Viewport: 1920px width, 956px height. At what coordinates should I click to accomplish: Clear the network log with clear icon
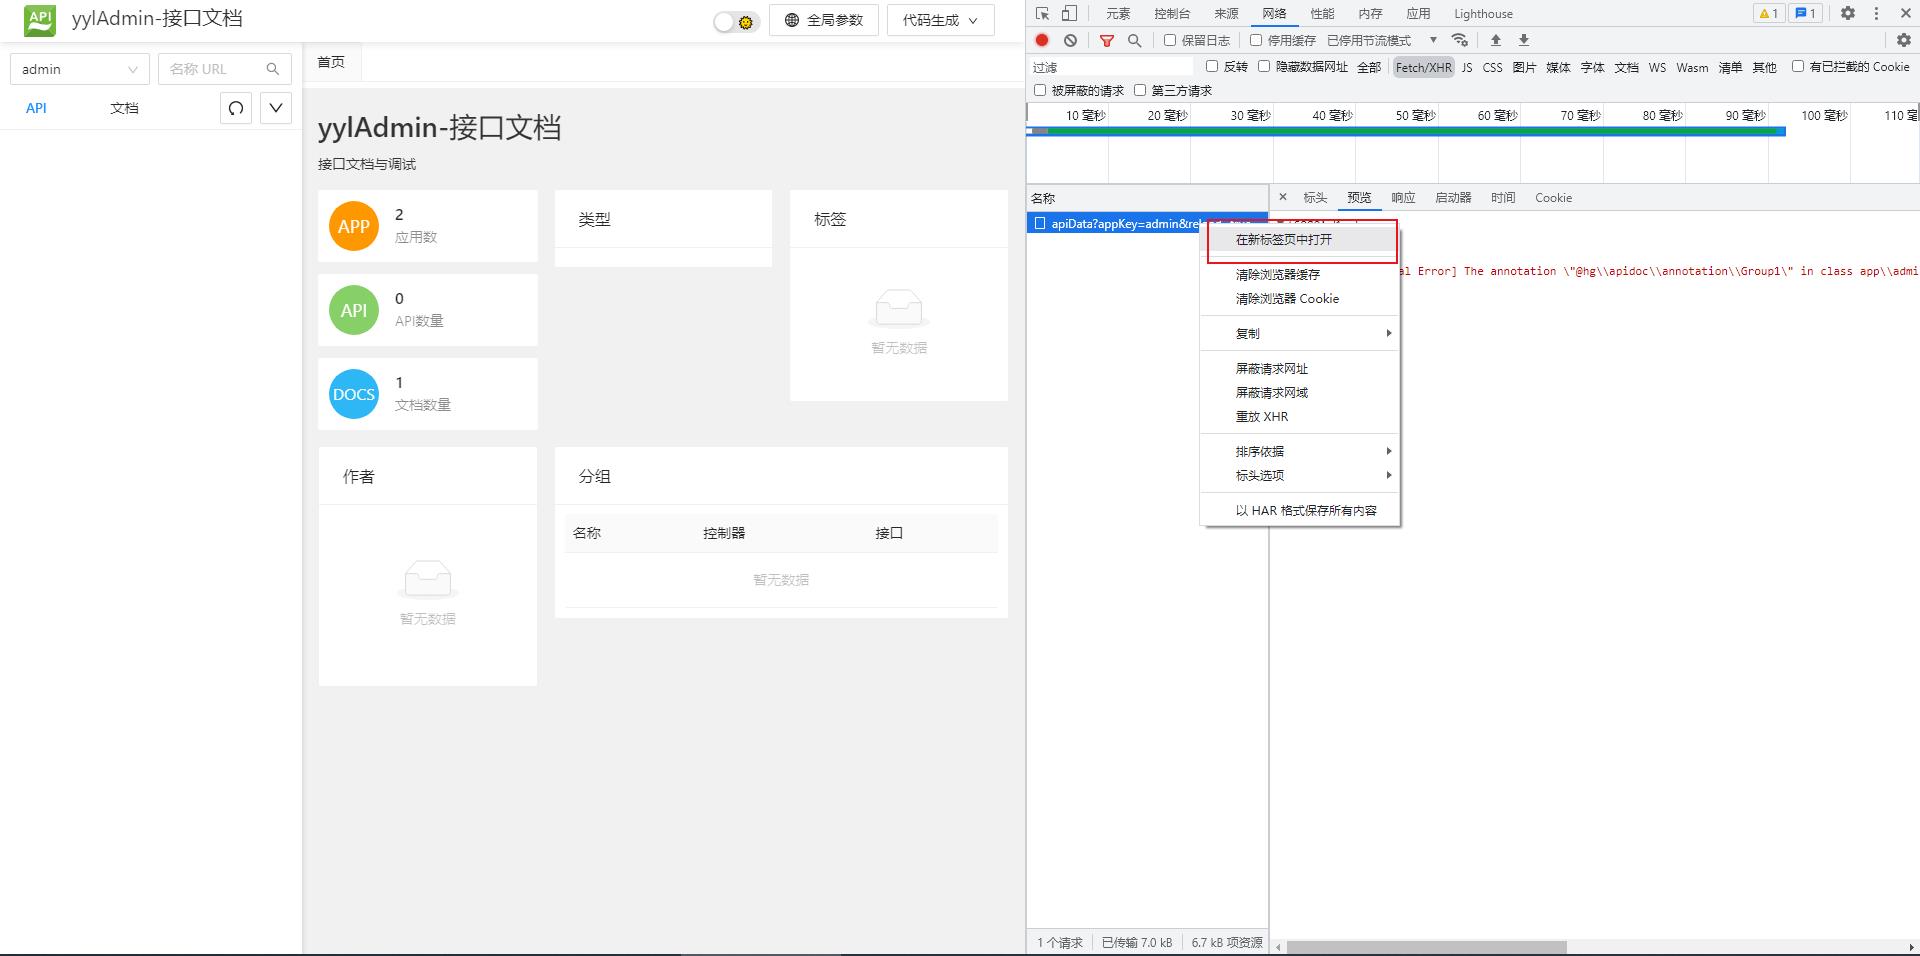click(1070, 40)
